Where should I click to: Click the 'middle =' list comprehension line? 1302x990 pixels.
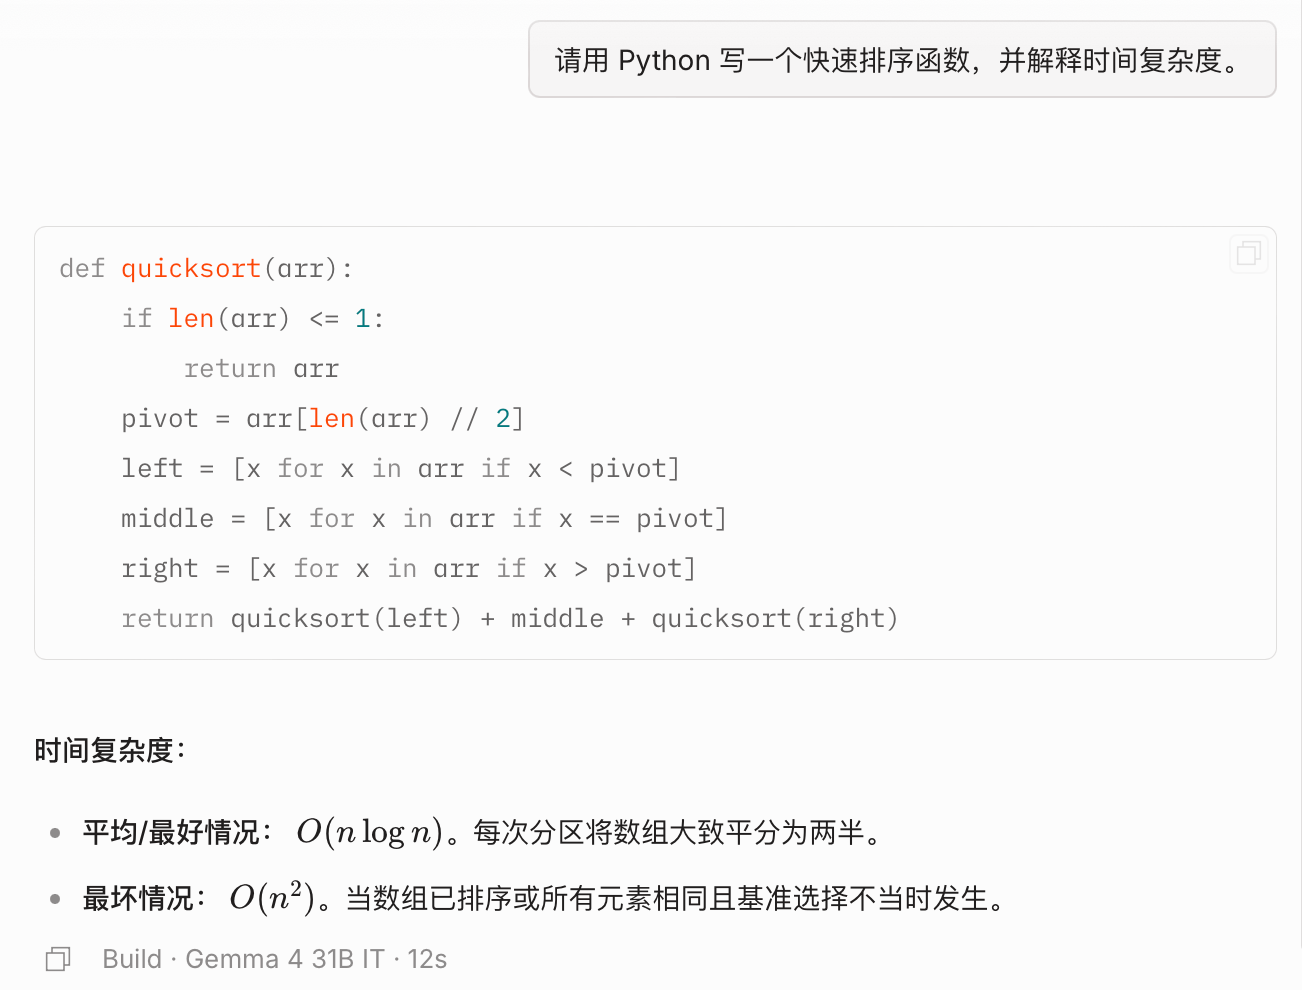(x=423, y=519)
